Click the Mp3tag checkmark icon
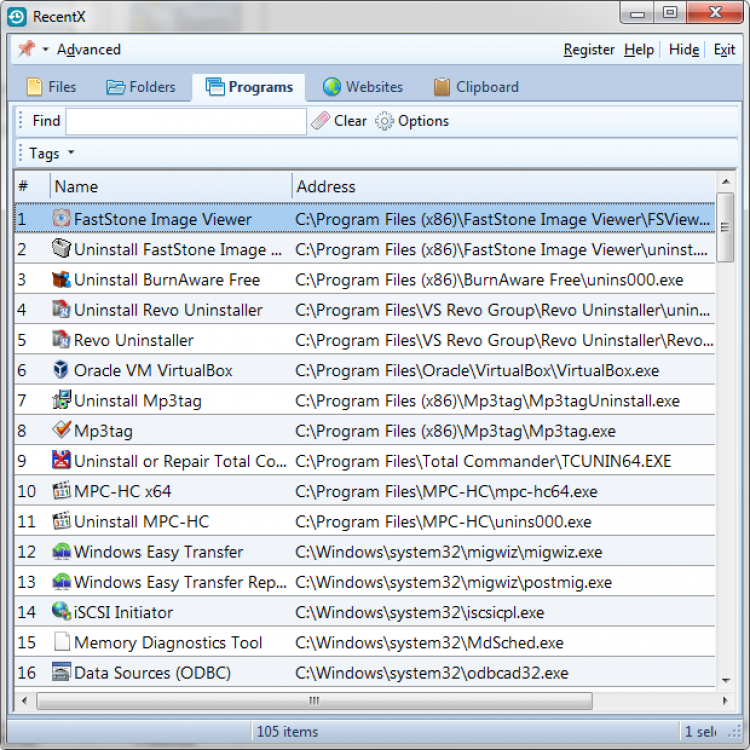 point(61,430)
